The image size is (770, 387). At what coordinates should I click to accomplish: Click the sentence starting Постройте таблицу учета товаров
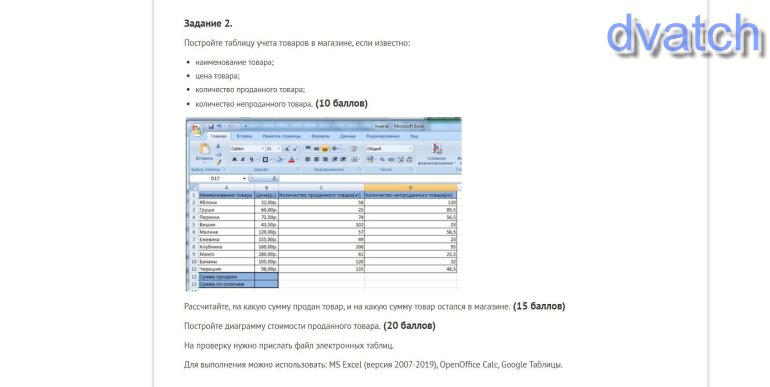[x=297, y=43]
